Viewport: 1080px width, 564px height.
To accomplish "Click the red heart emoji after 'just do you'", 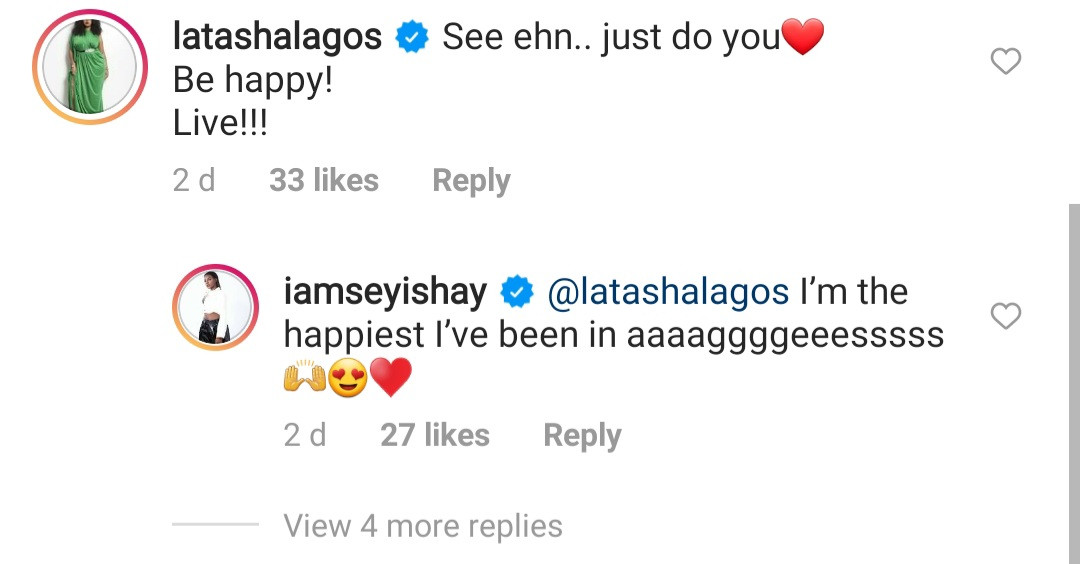I will [x=803, y=36].
